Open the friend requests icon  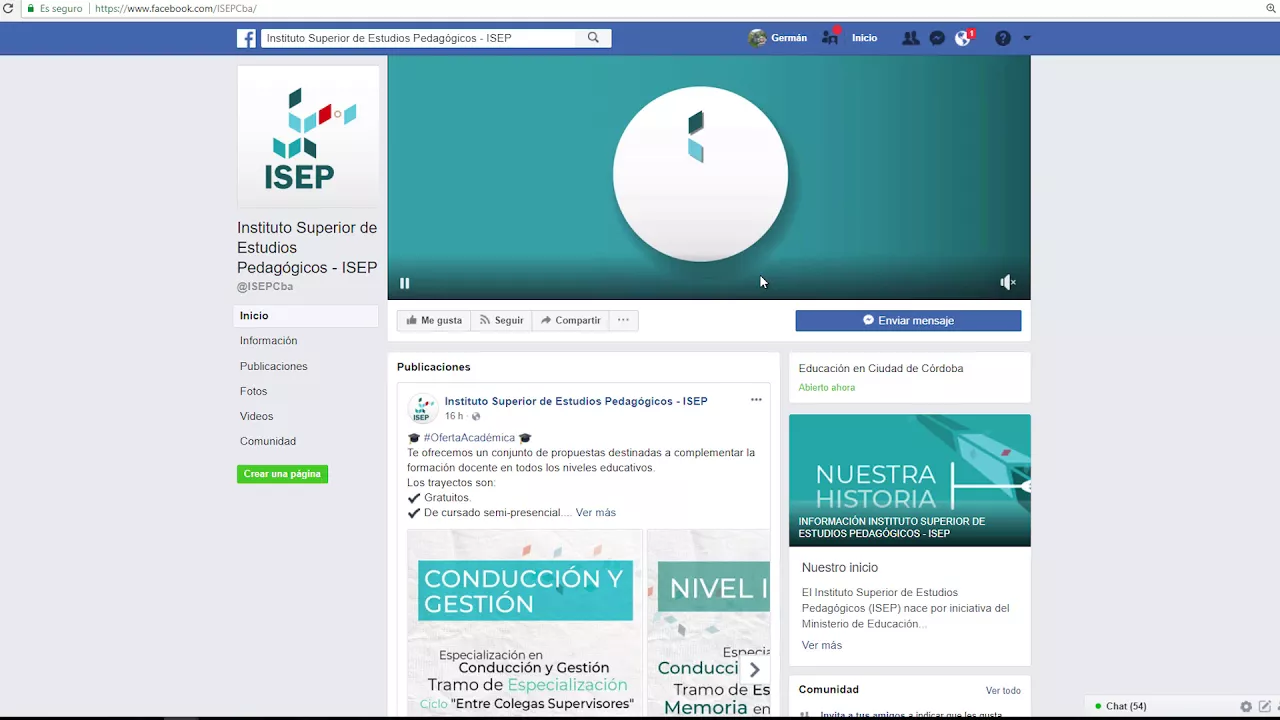[910, 38]
